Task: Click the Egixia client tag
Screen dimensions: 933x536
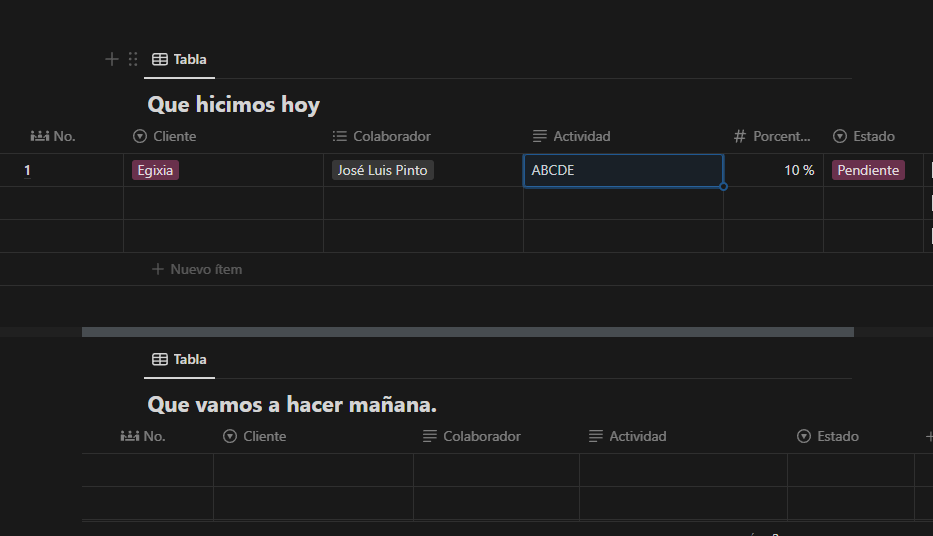Action: (155, 170)
